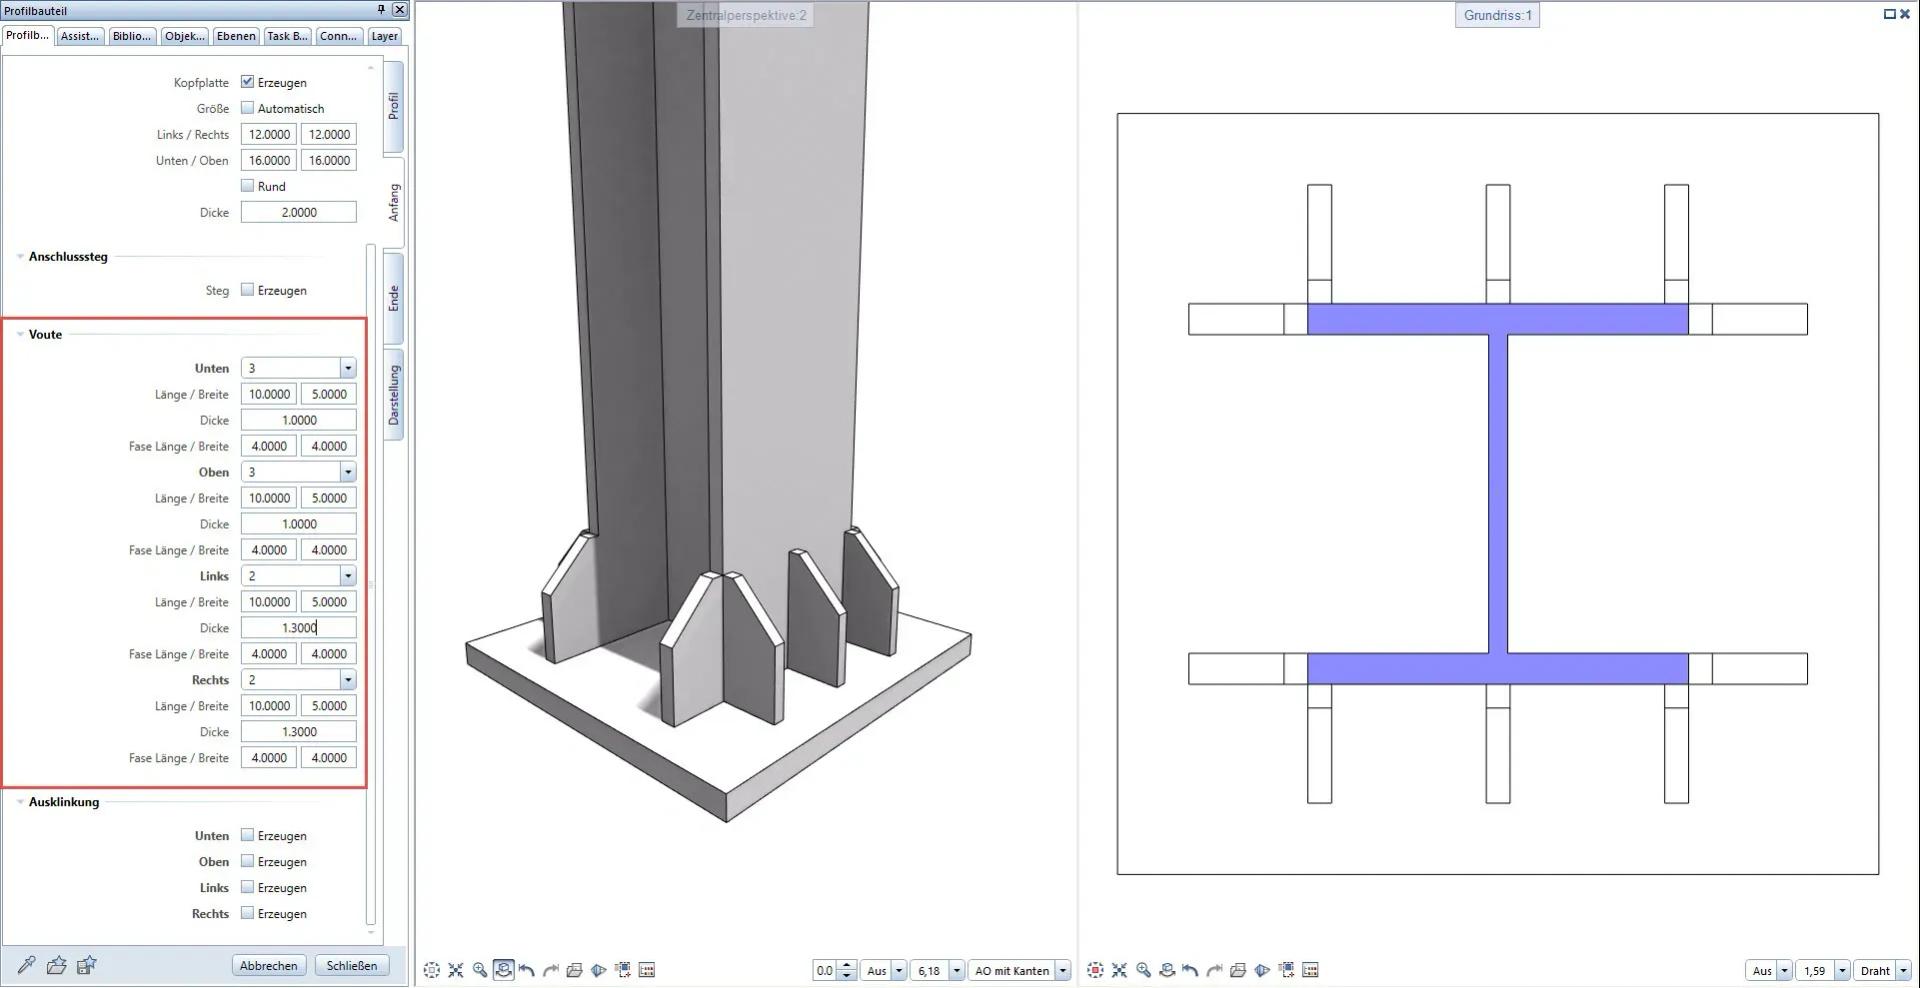Click the 3D navigation mode icon in perspective view
1920x988 pixels.
click(504, 970)
